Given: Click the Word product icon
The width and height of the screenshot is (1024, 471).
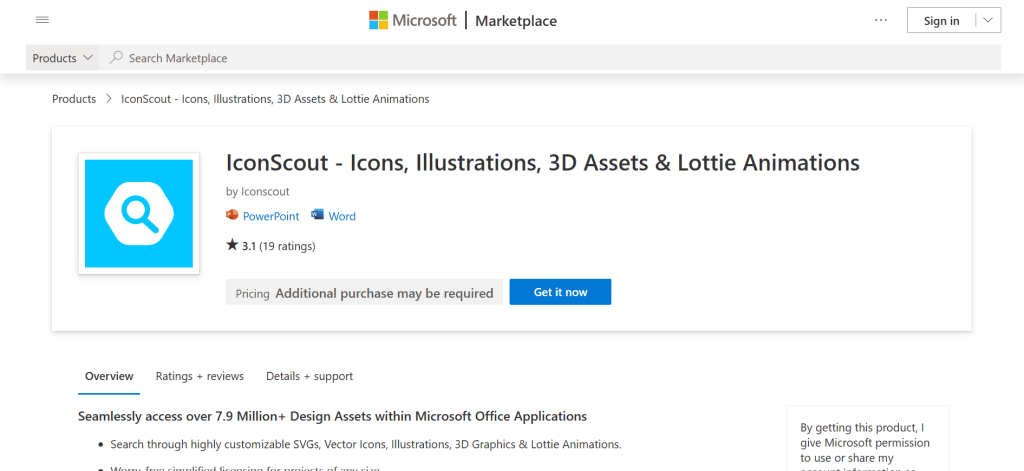Looking at the screenshot, I should pyautogui.click(x=318, y=215).
